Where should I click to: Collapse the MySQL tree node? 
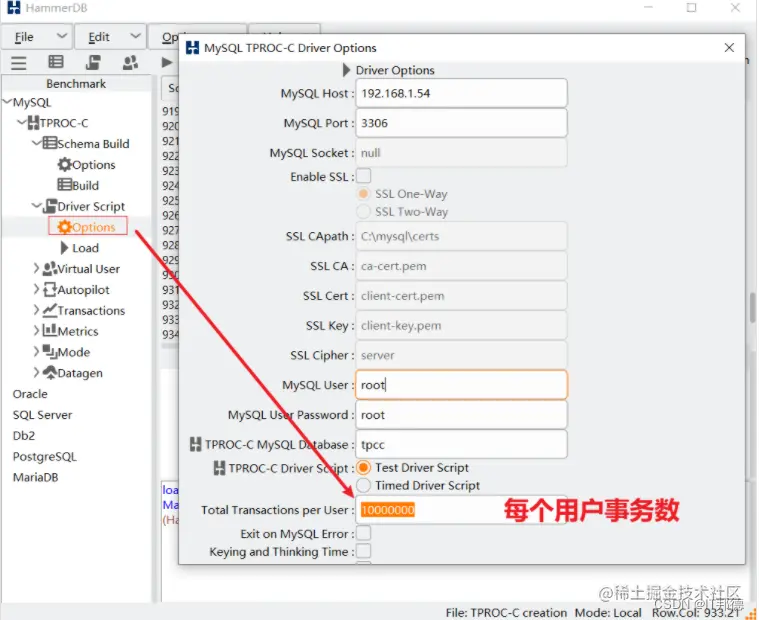pos(7,102)
